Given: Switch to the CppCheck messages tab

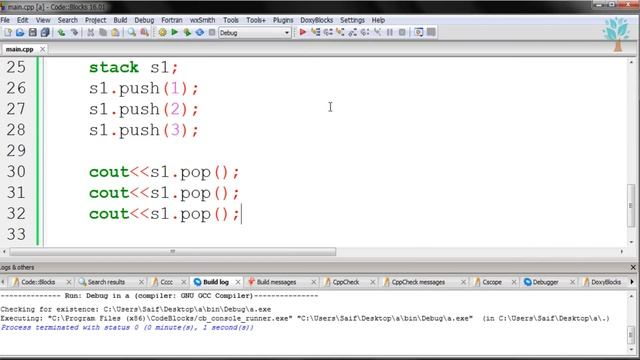Looking at the screenshot, I should click(x=418, y=282).
